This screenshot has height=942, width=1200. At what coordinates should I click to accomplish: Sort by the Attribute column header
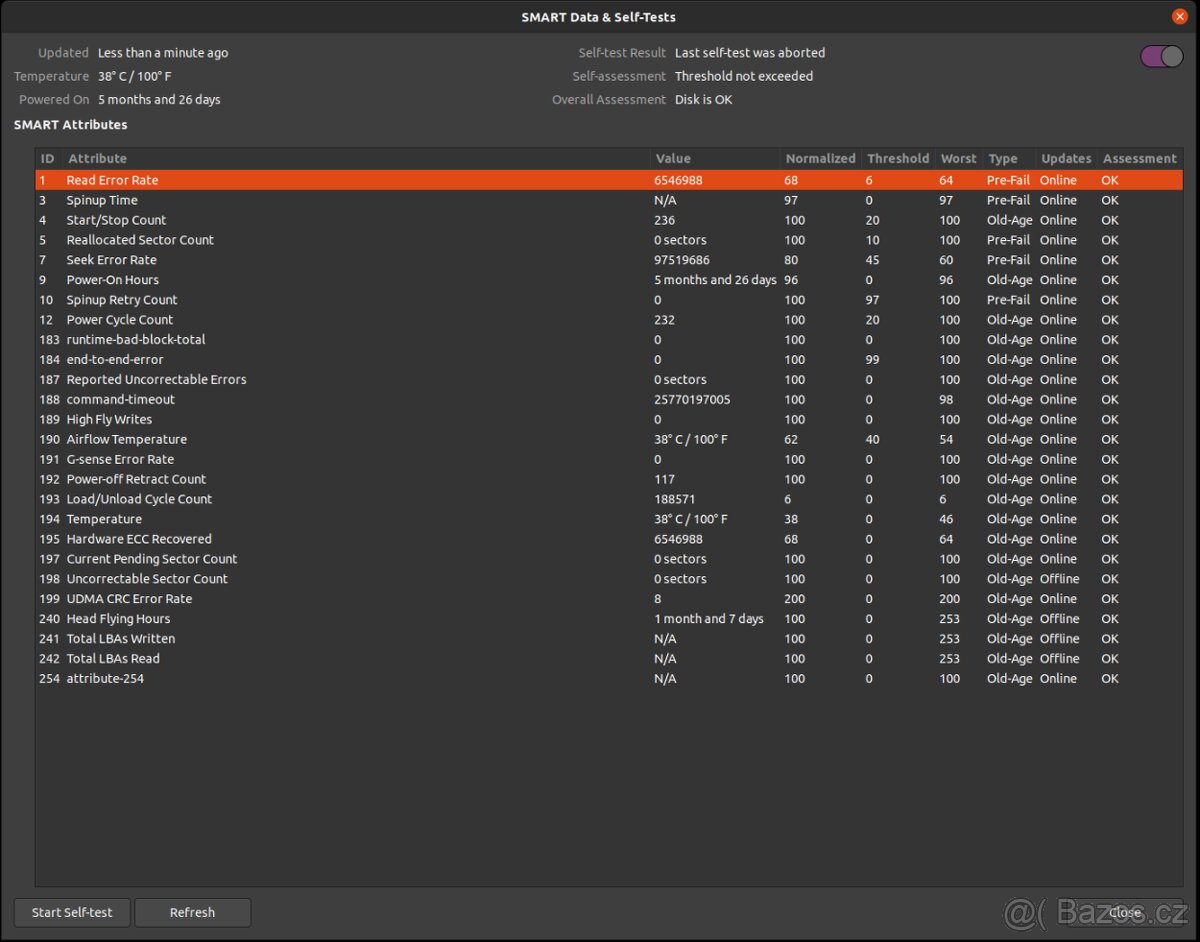97,159
